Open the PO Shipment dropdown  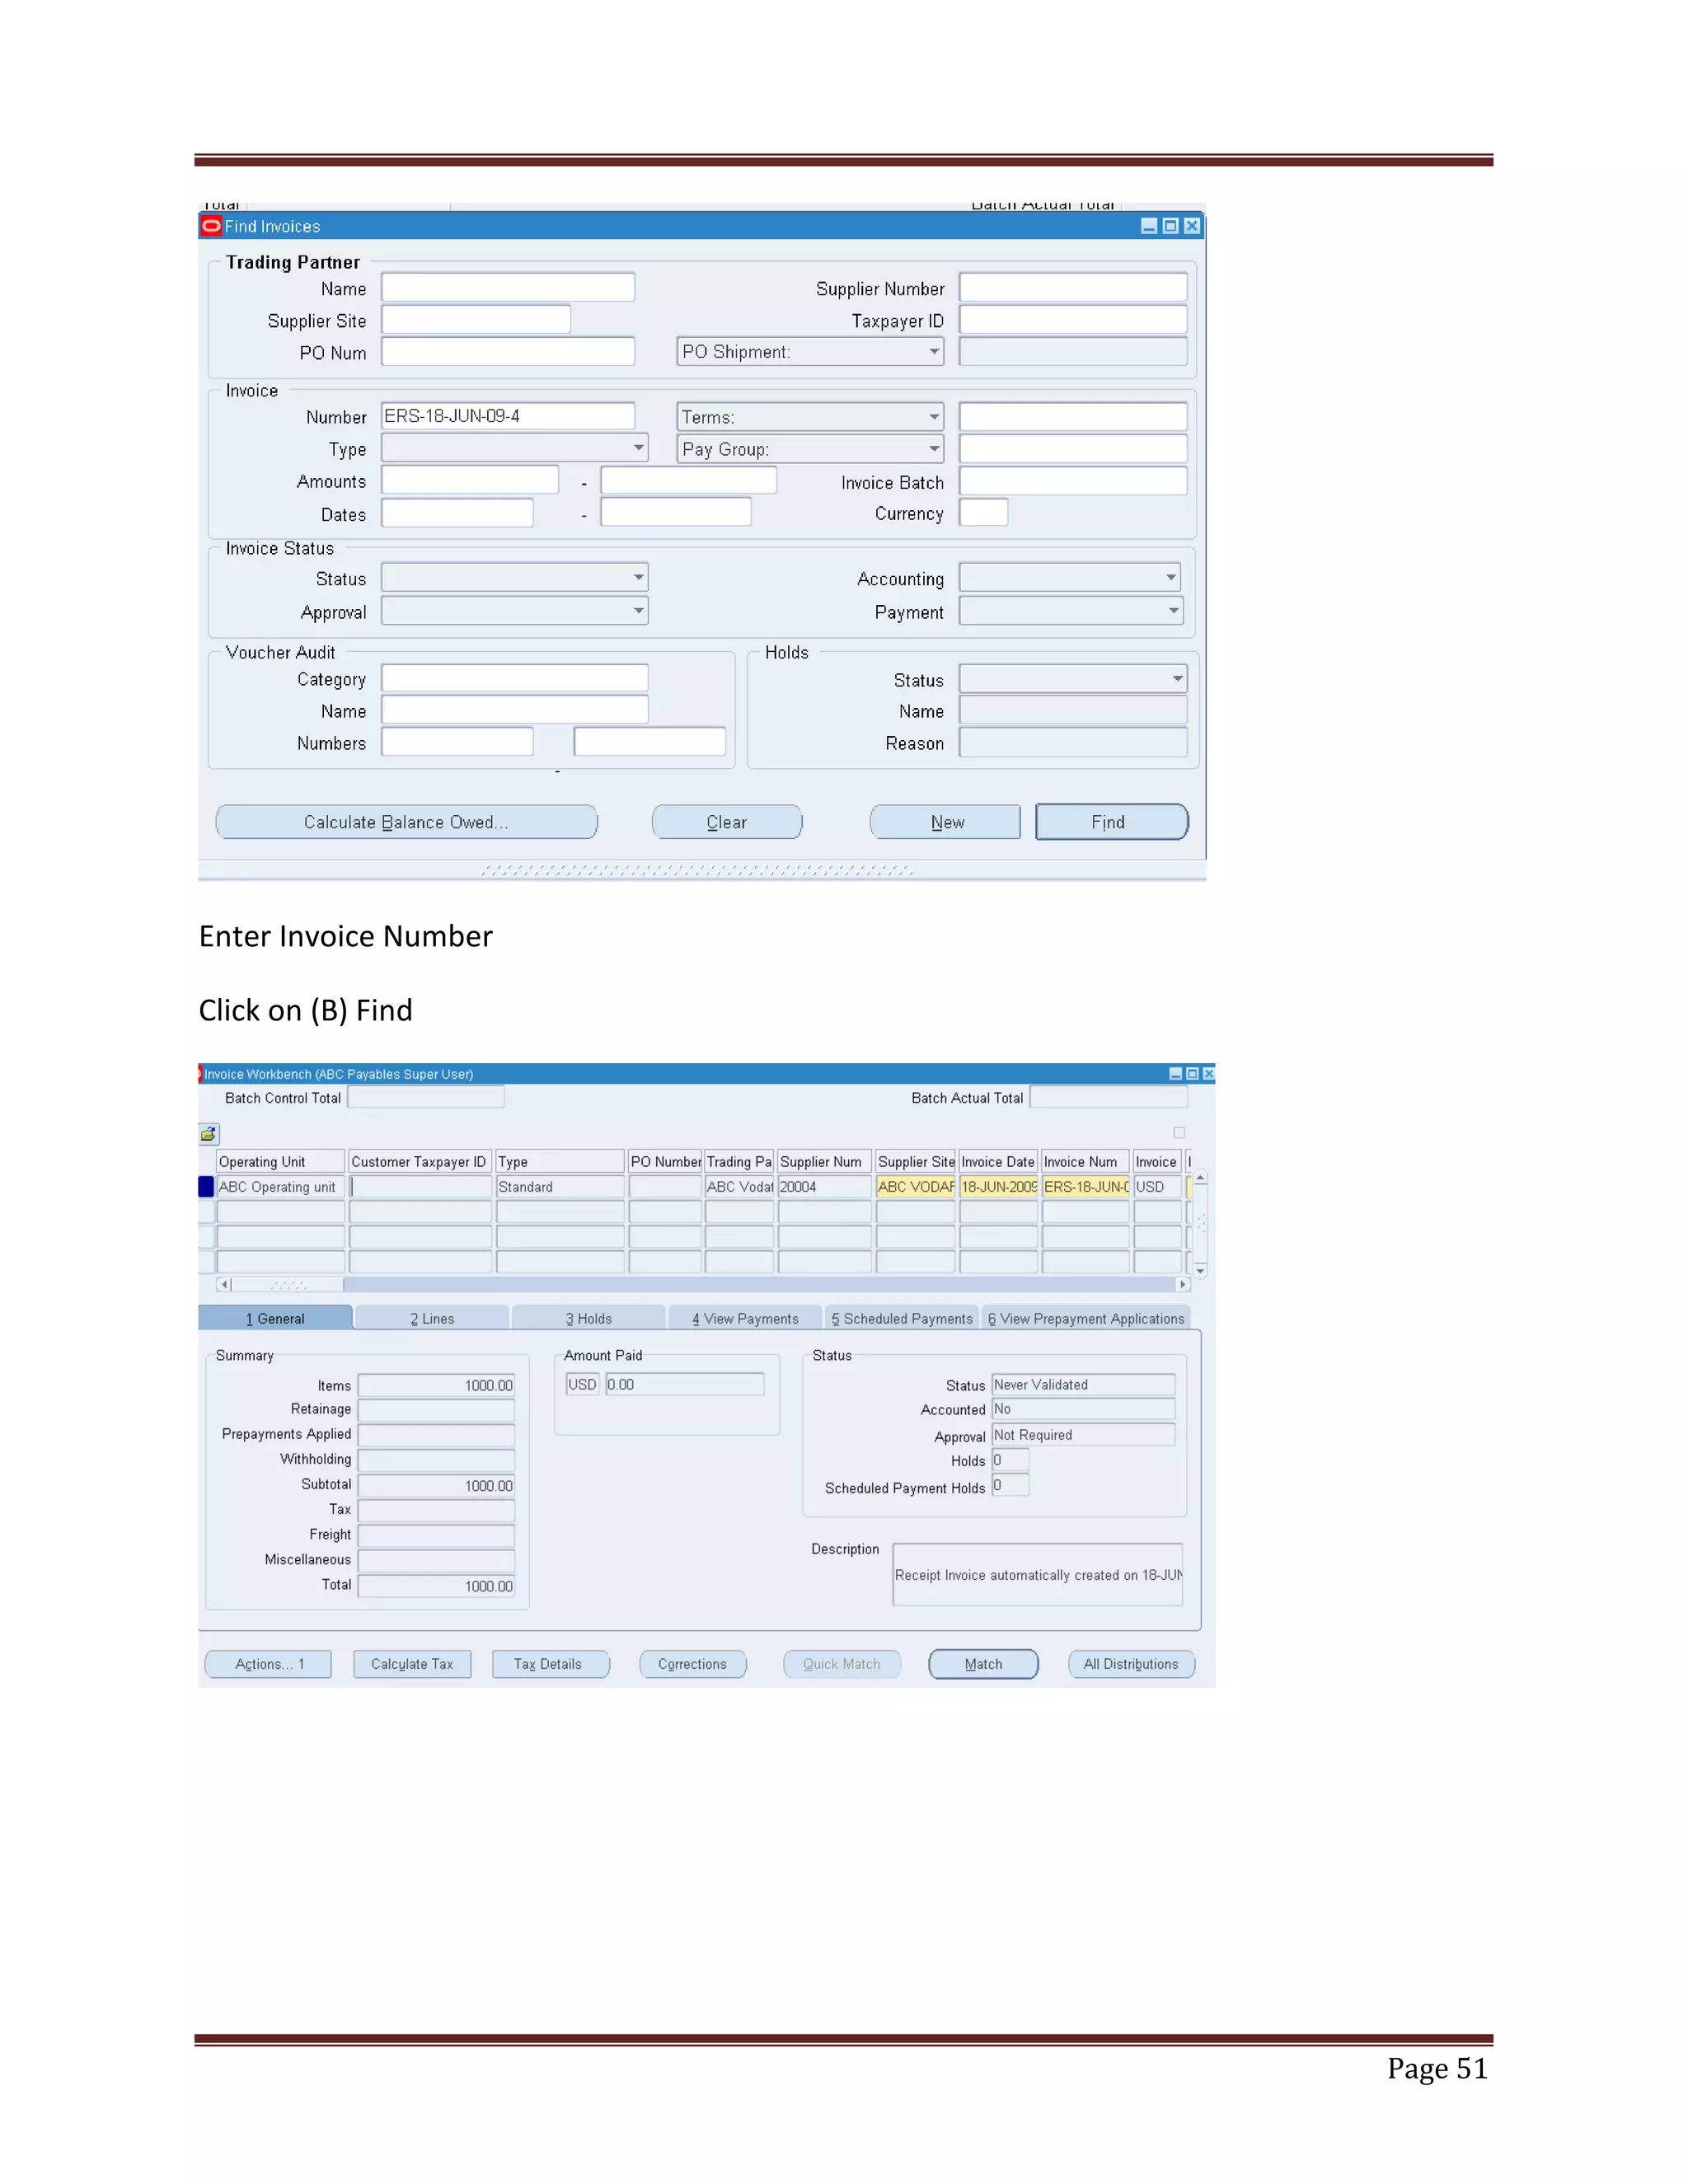tap(810, 352)
